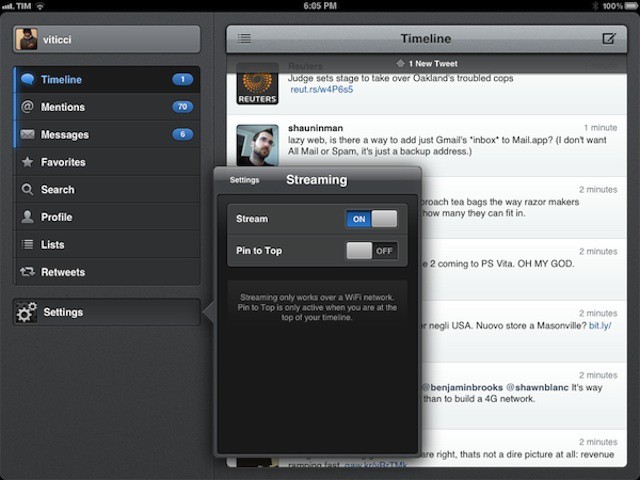This screenshot has width=640, height=480.
Task: Tap the battery indicator icon
Action: click(630, 6)
